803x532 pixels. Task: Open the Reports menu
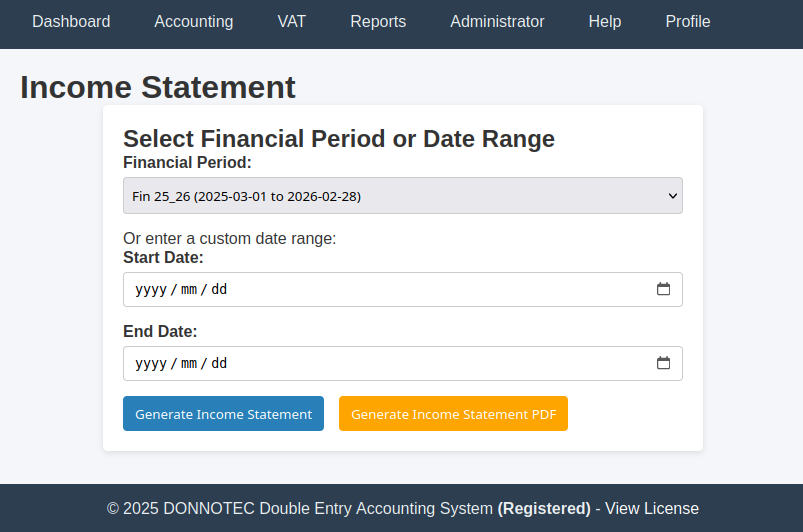[x=378, y=22]
